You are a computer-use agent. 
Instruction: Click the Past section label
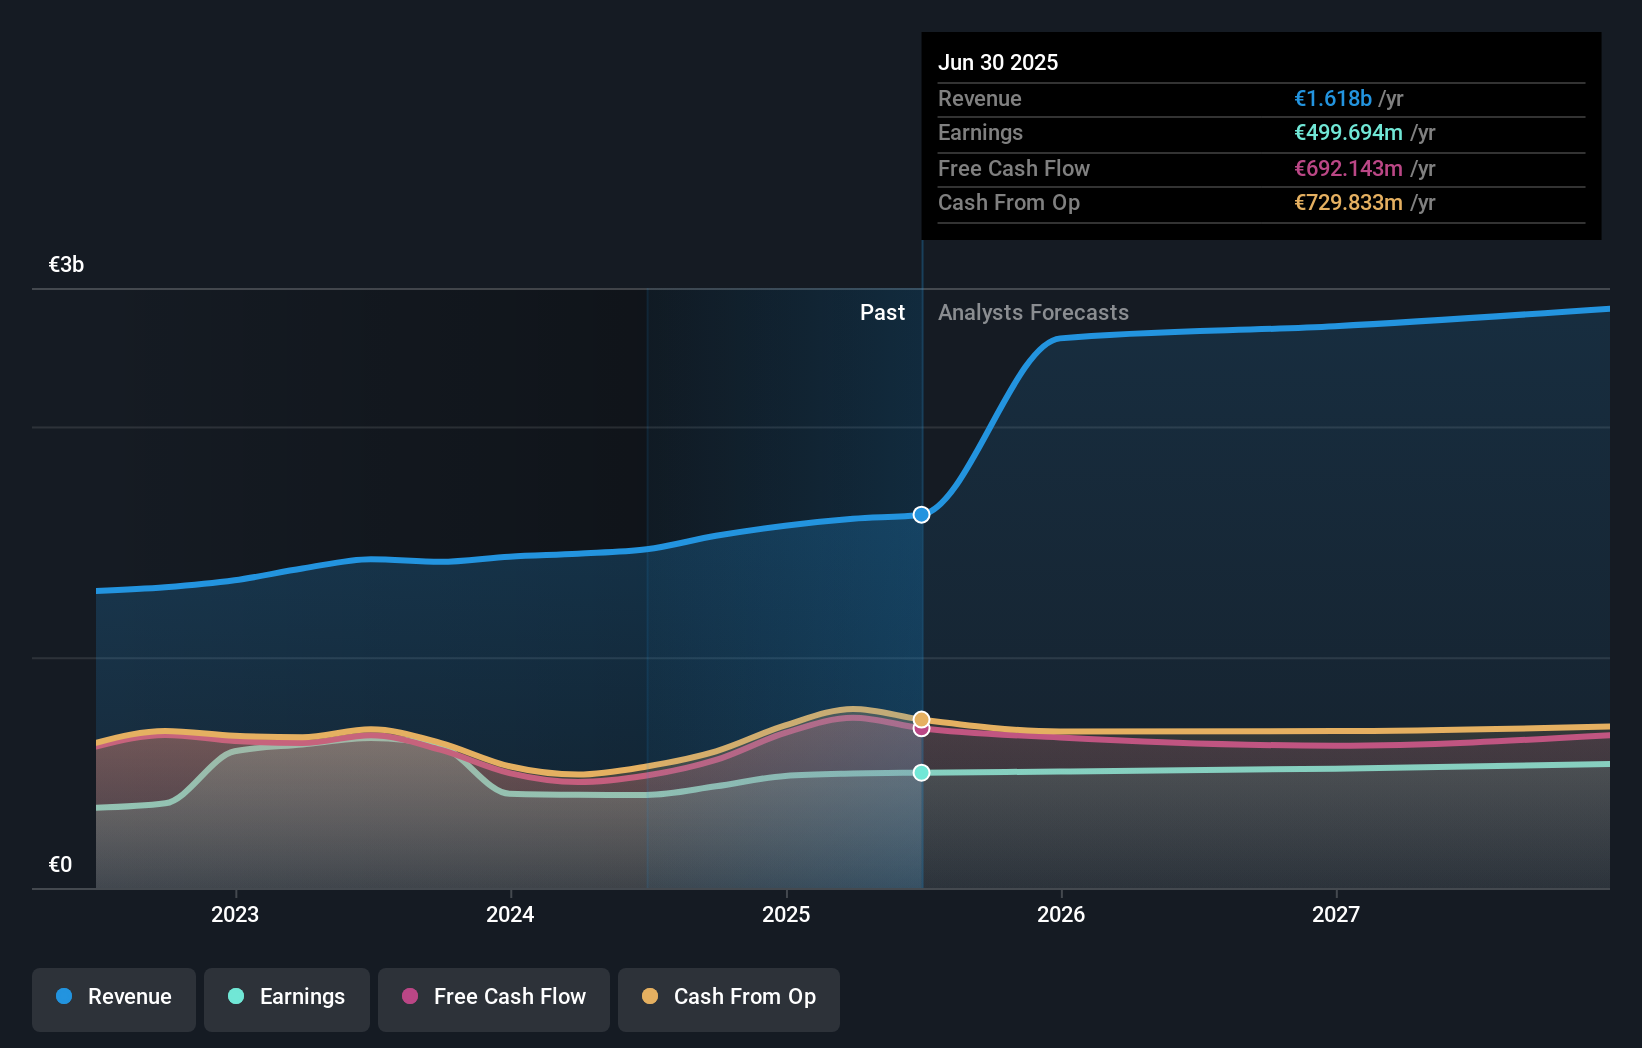click(x=883, y=313)
